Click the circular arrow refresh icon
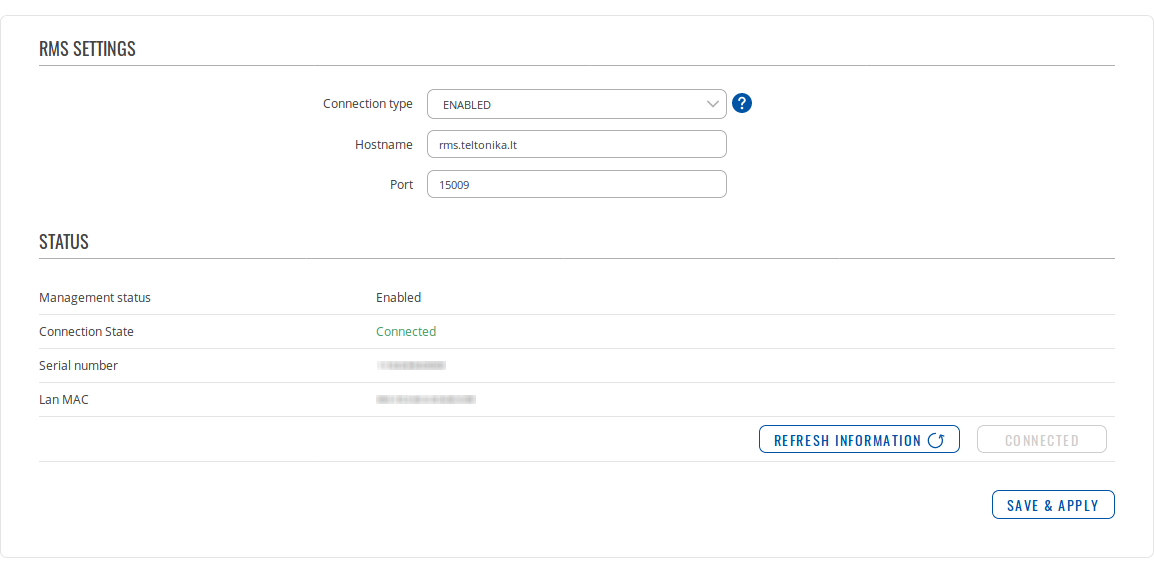Viewport: 1154px width, 573px height. [936, 440]
